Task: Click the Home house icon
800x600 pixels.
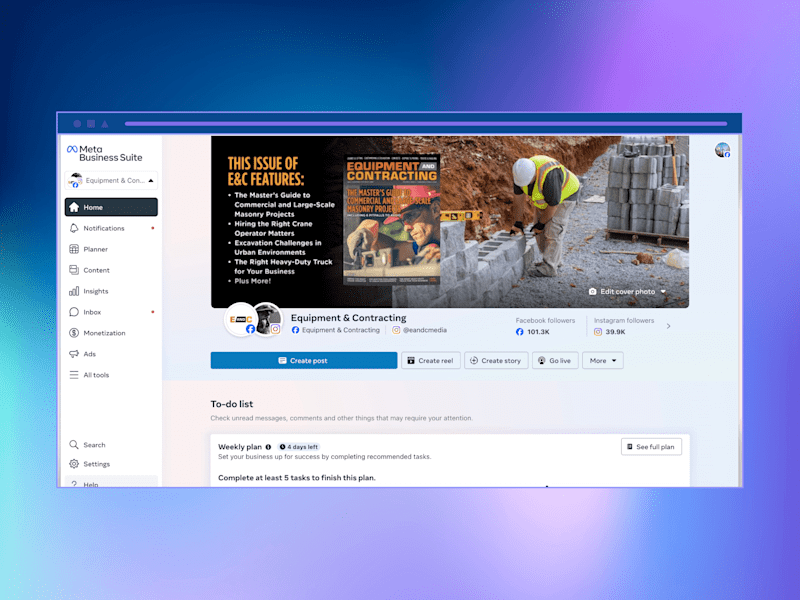Action: point(74,207)
